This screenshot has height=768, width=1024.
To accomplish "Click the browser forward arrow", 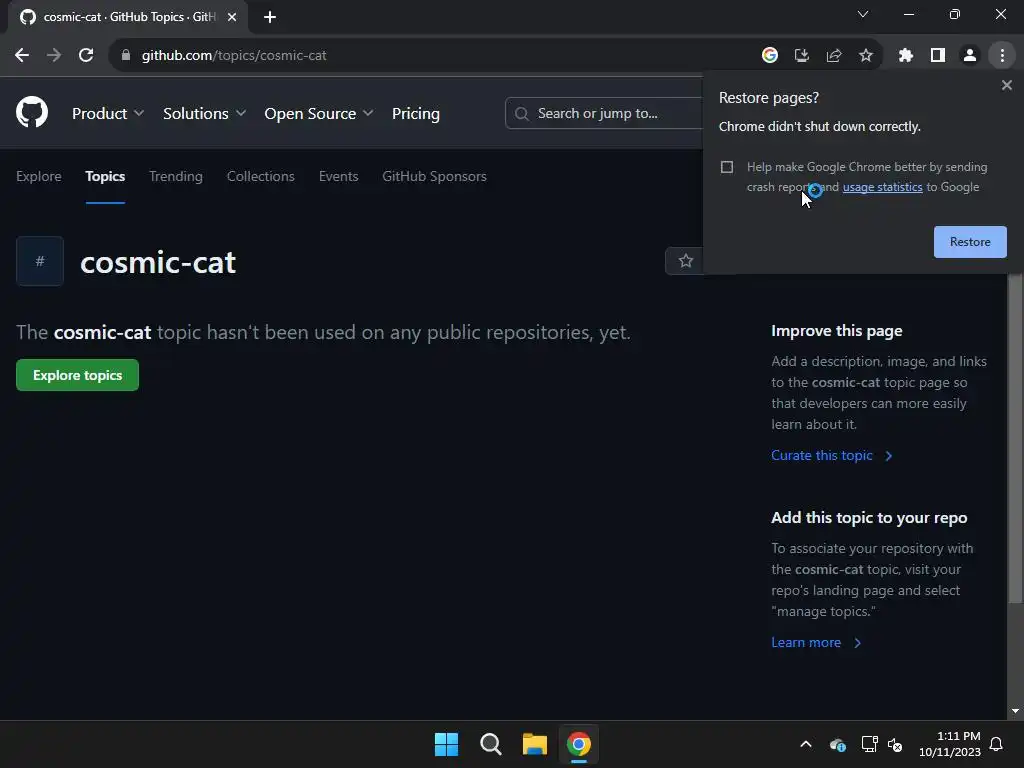I will point(54,56).
